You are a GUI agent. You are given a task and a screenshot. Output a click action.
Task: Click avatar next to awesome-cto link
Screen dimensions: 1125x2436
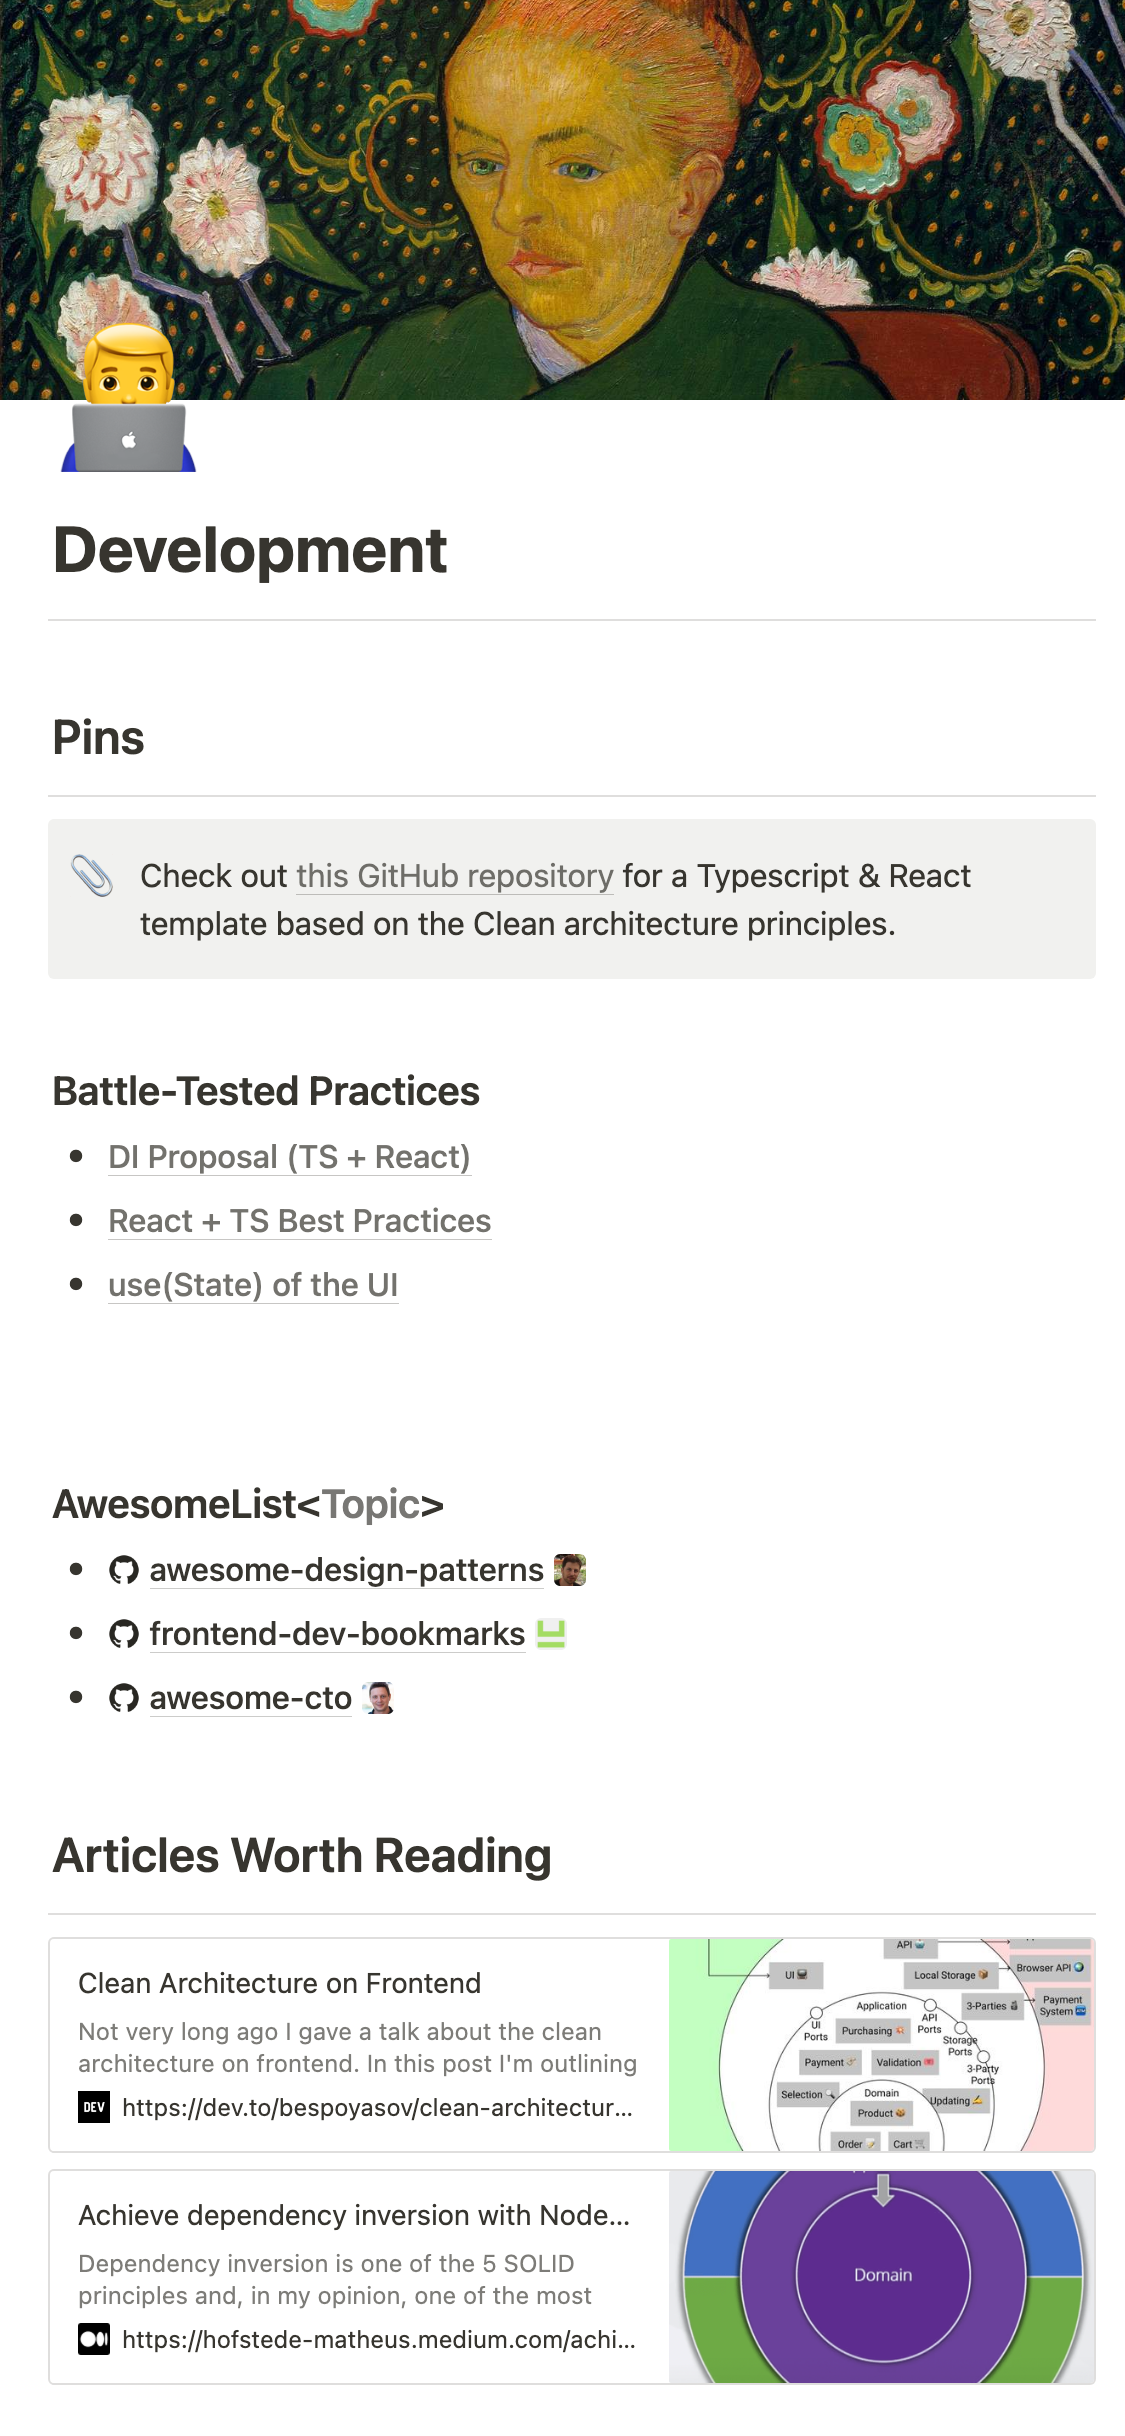pyautogui.click(x=379, y=1698)
